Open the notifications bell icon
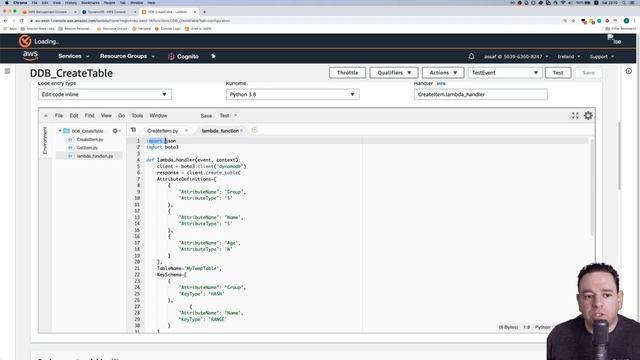The image size is (640, 360). [x=471, y=56]
